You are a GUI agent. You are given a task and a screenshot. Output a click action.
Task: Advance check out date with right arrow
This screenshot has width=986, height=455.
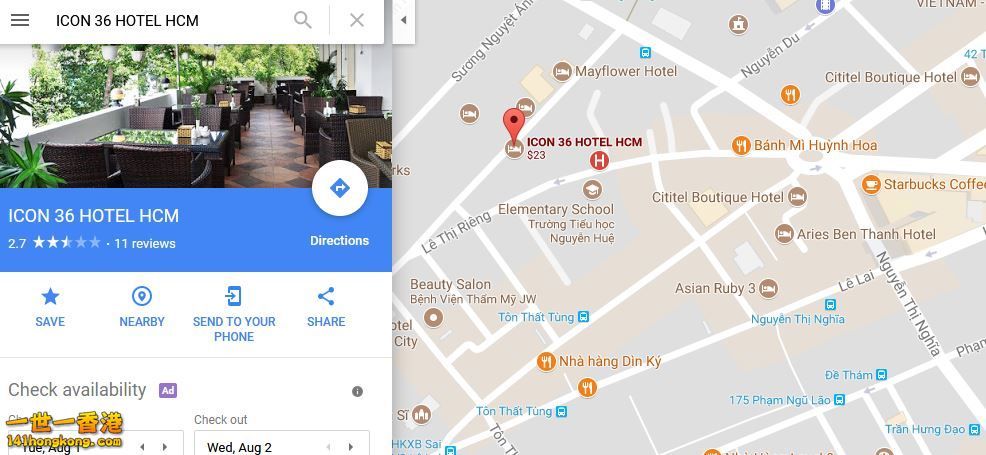351,447
